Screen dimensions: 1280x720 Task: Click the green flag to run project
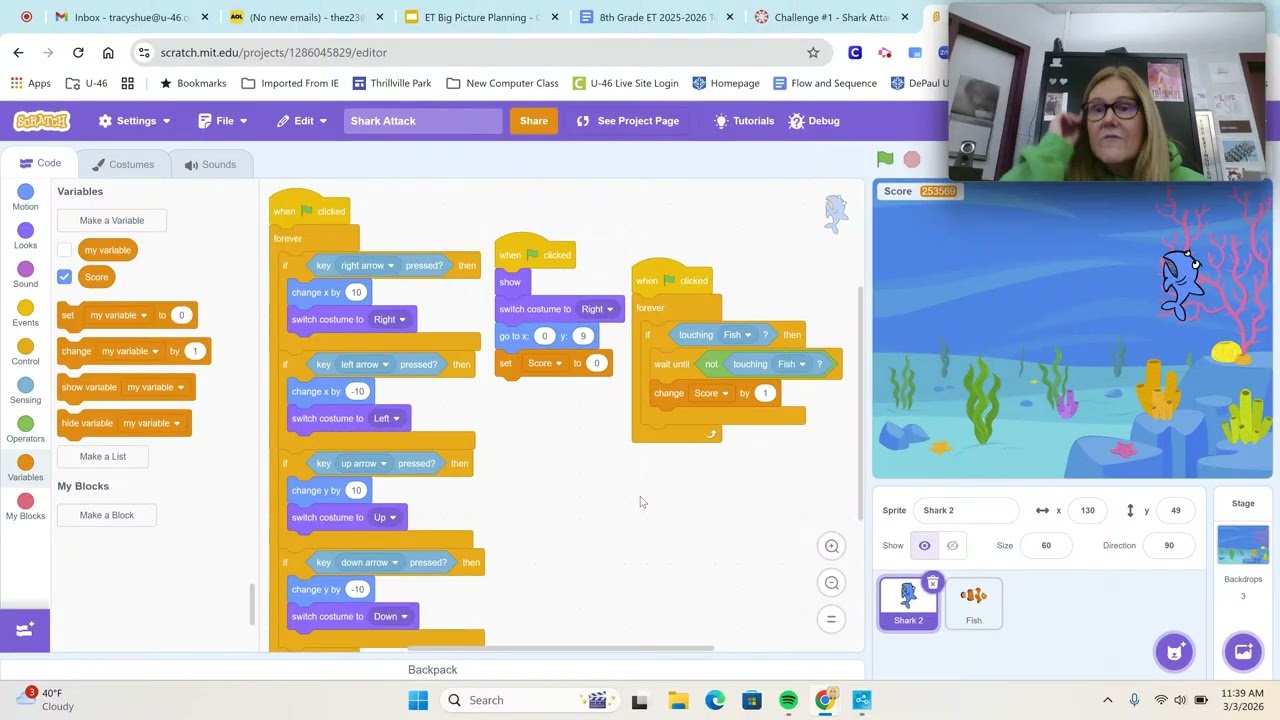(885, 159)
